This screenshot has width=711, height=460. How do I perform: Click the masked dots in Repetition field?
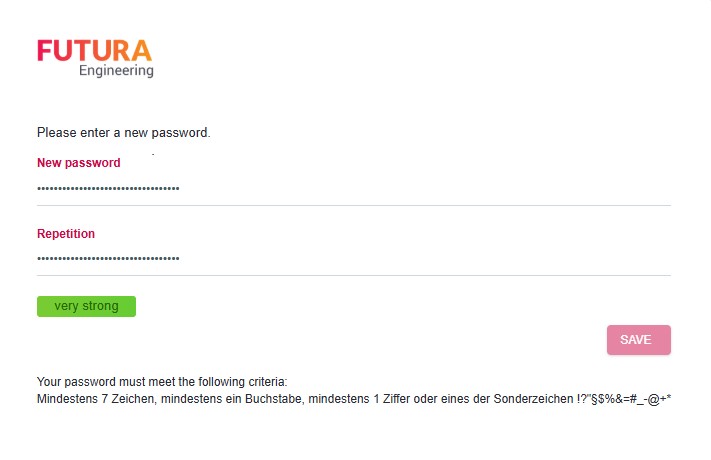(x=108, y=258)
